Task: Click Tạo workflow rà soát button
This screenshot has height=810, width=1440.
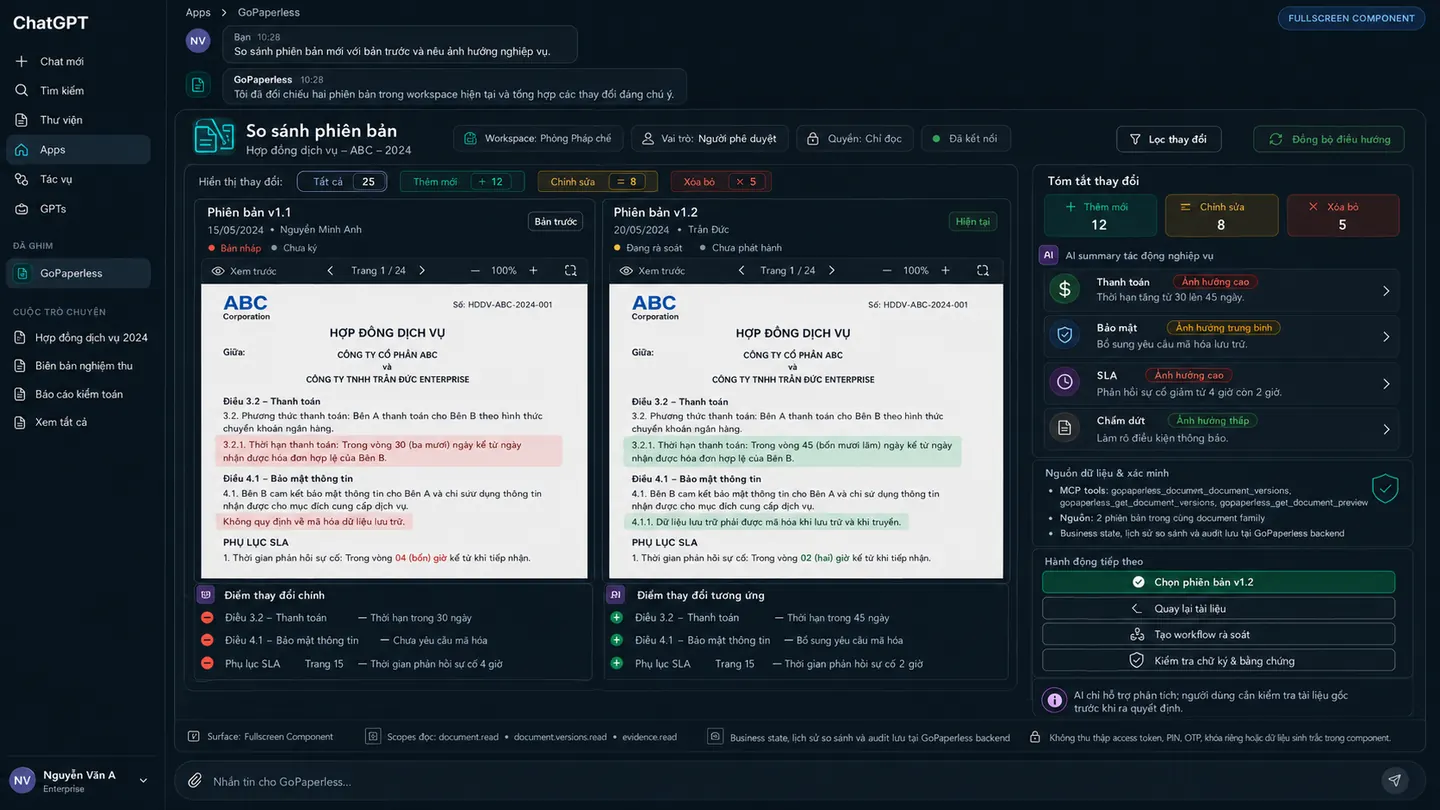Action: pyautogui.click(x=1218, y=634)
